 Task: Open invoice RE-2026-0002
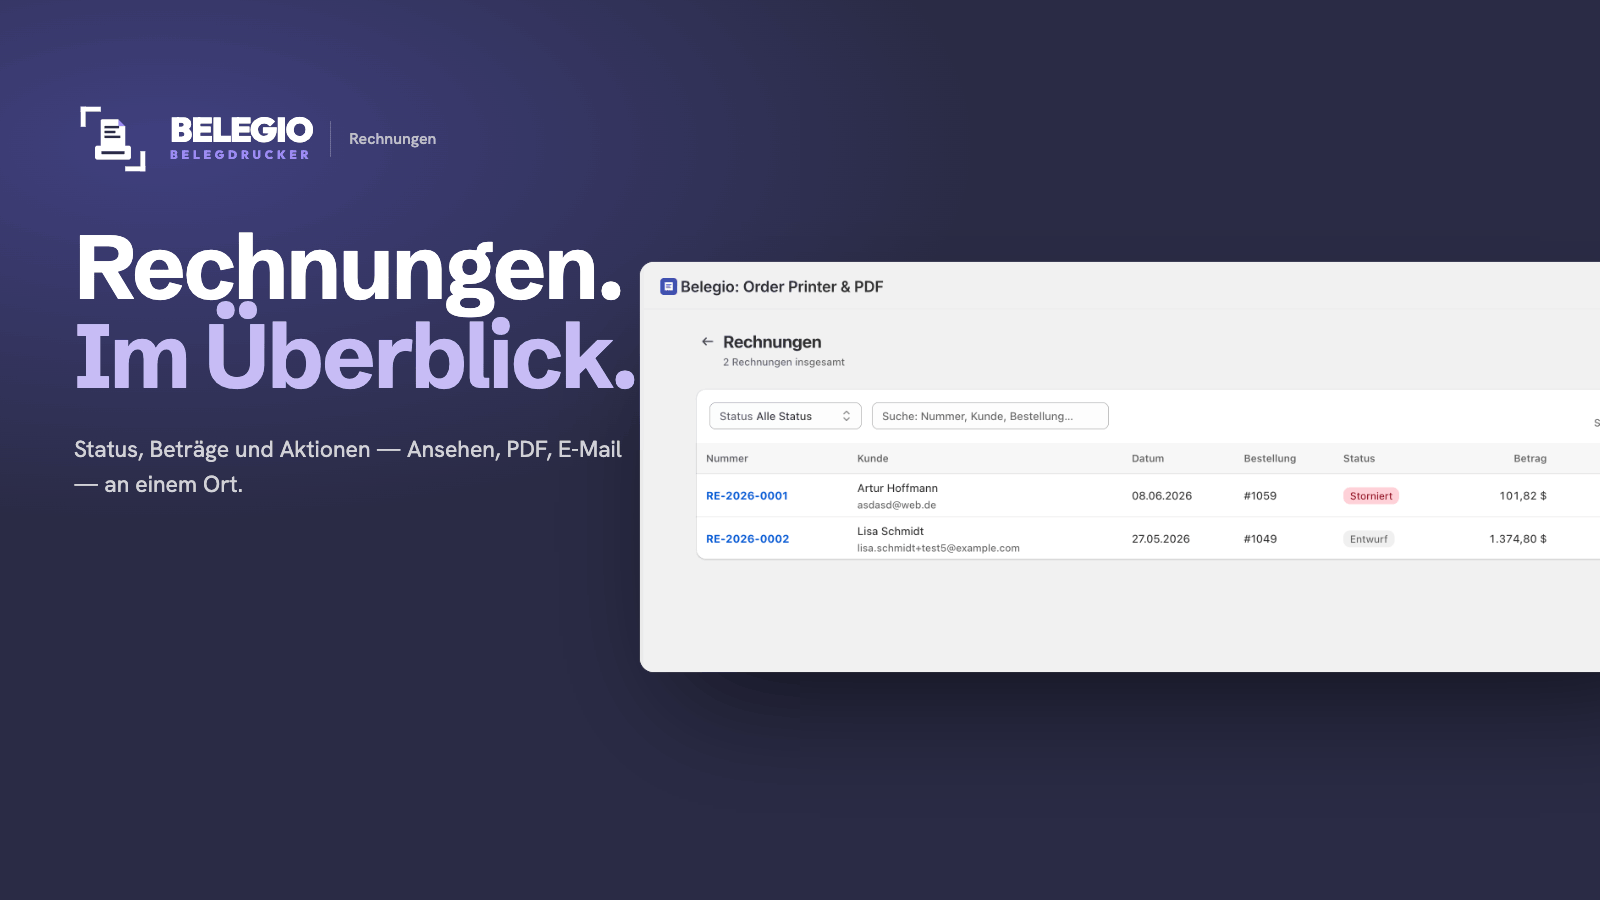[x=748, y=539]
